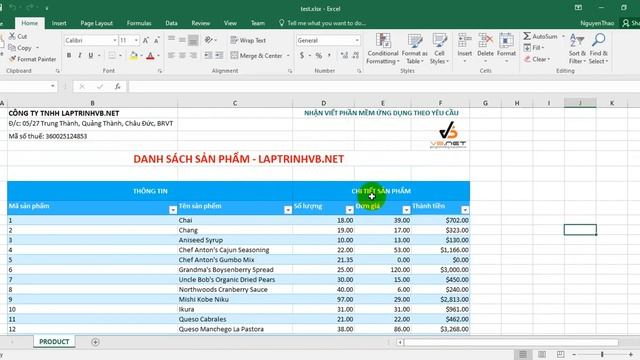Open the Clear dropdown in Editing

click(x=537, y=59)
